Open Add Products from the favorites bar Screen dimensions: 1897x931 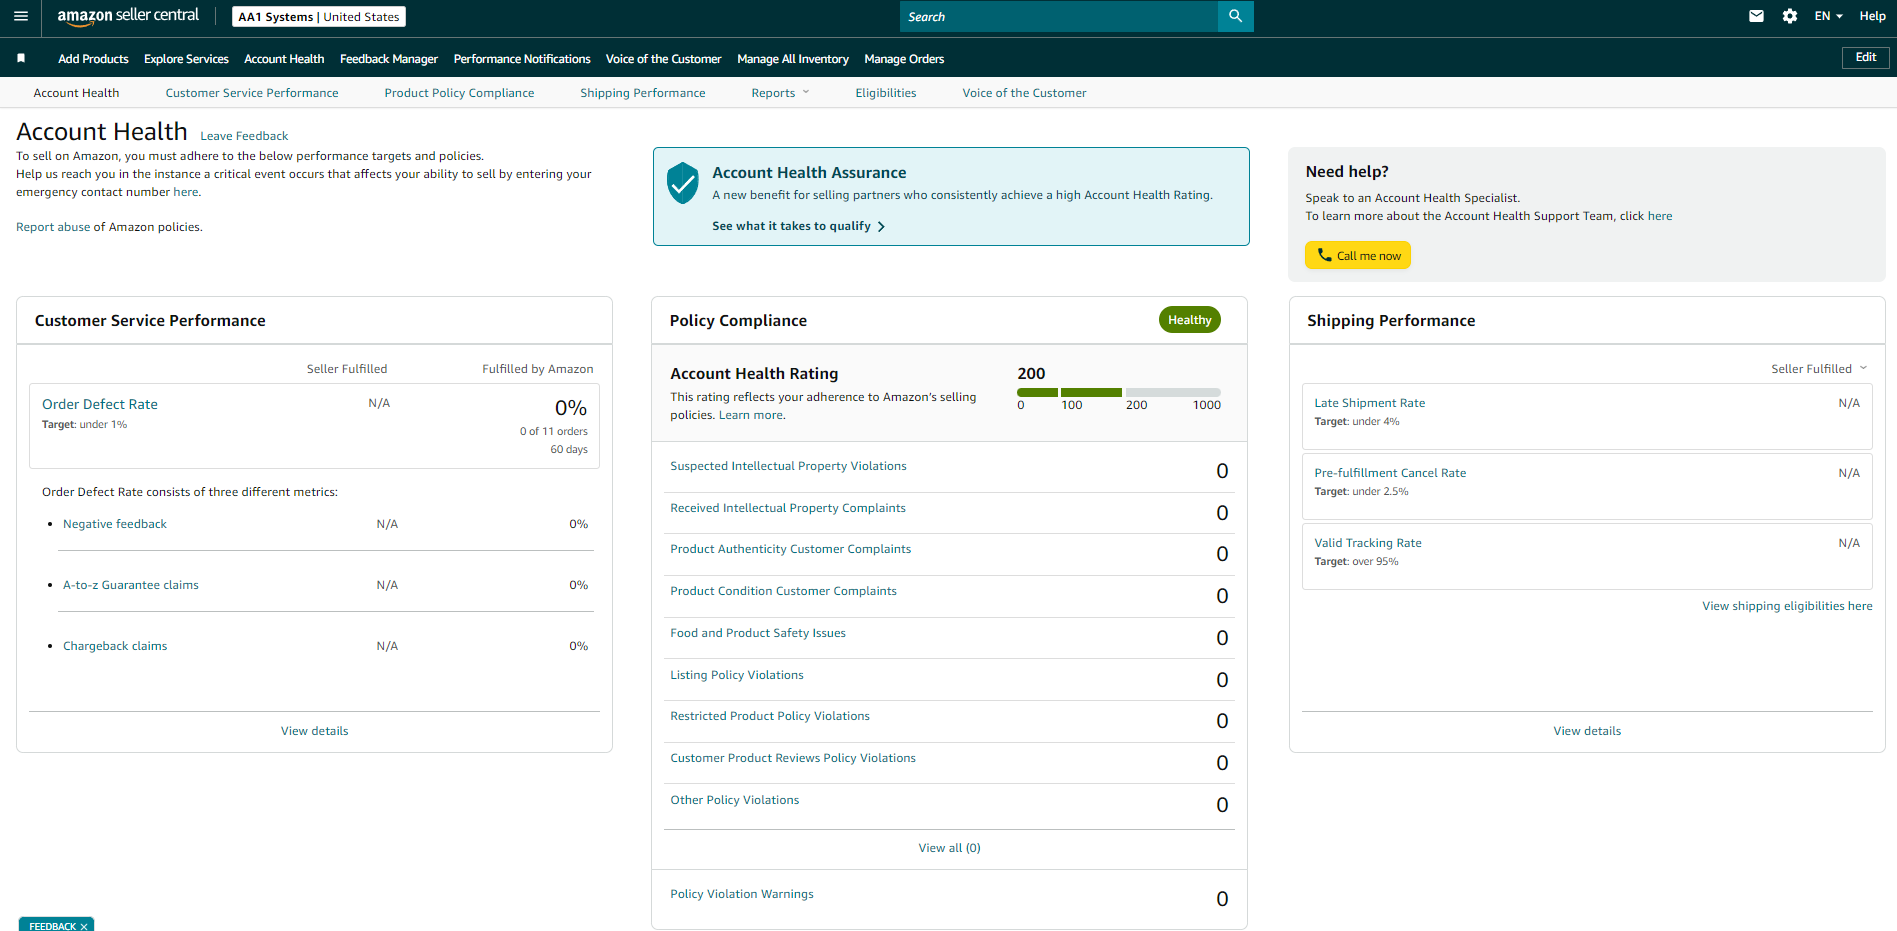coord(93,59)
